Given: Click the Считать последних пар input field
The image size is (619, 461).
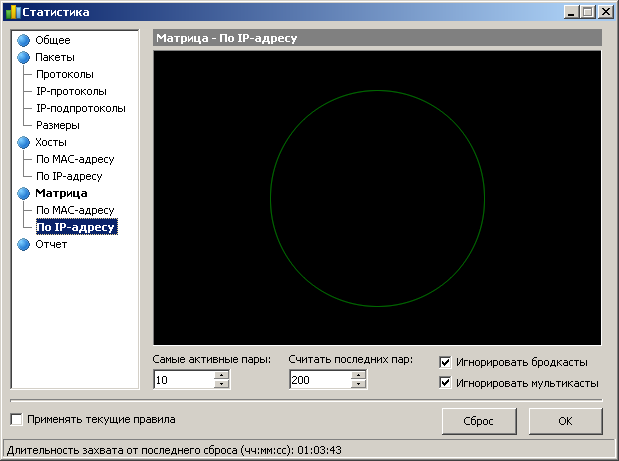Looking at the screenshot, I should (x=320, y=380).
